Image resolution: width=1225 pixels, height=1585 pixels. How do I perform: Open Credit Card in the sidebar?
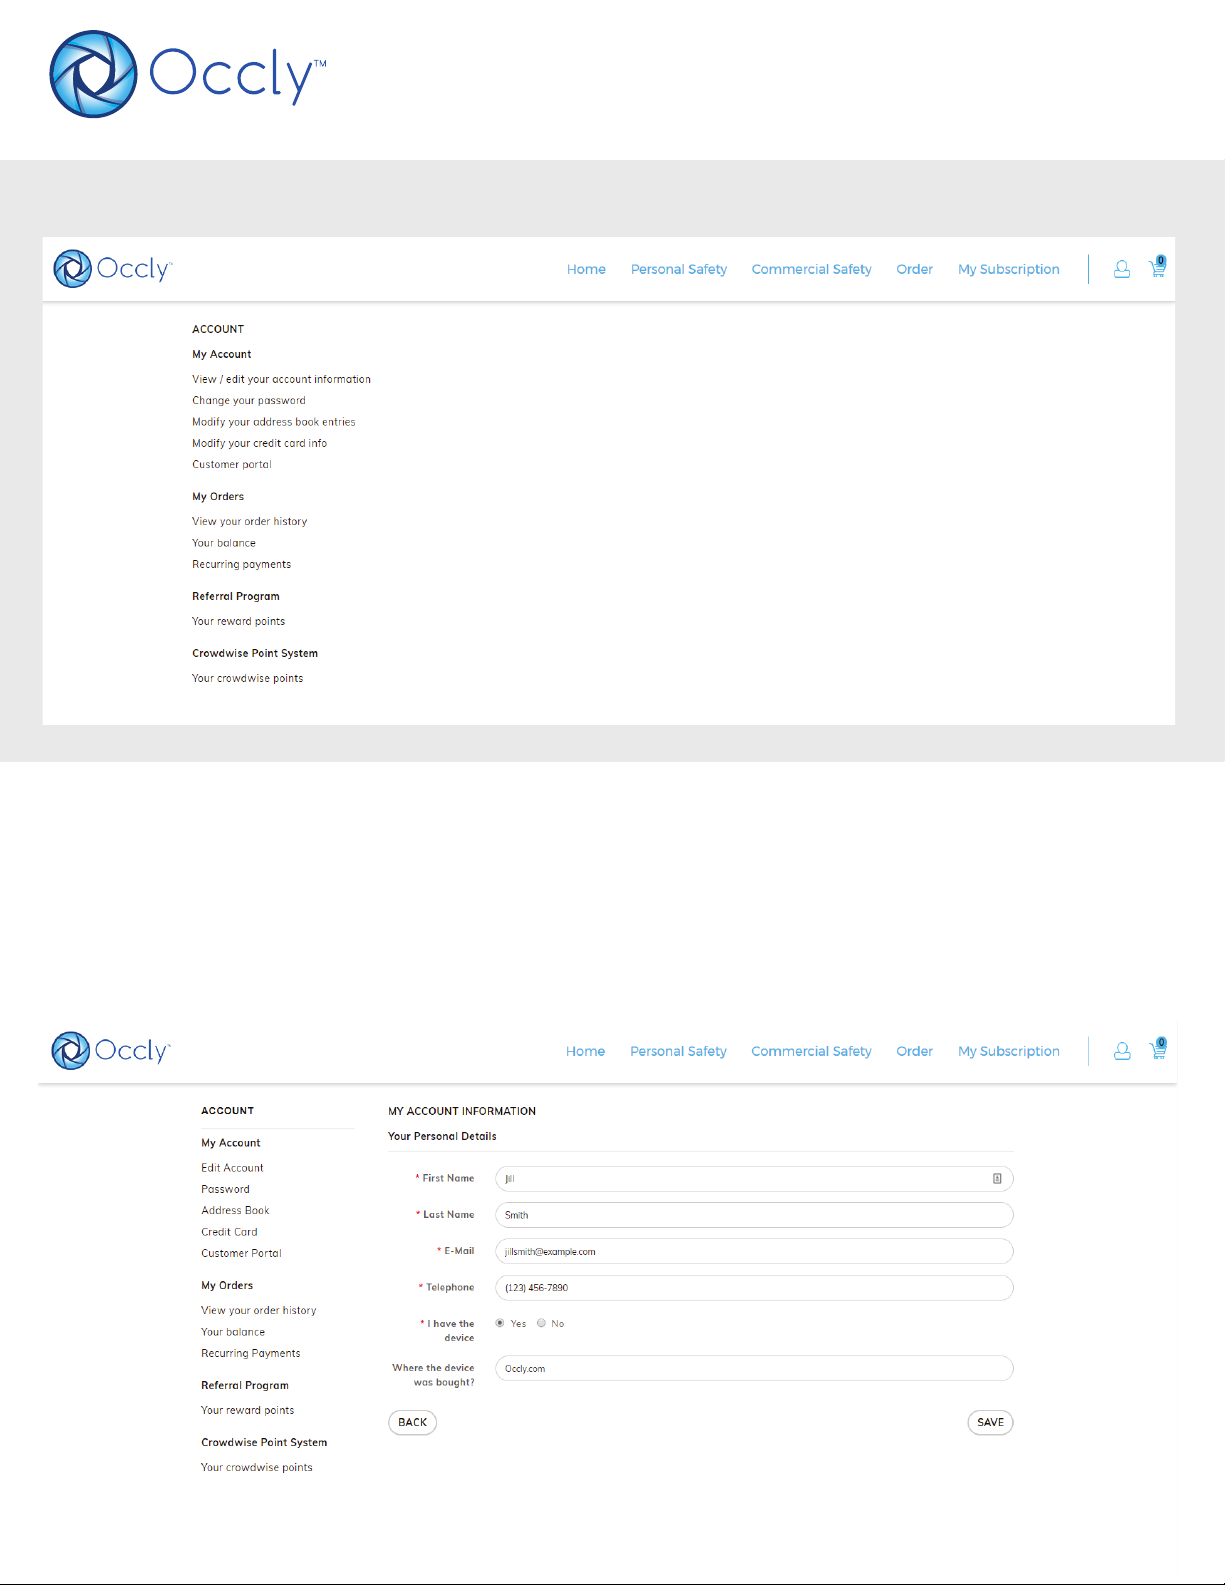[229, 1232]
